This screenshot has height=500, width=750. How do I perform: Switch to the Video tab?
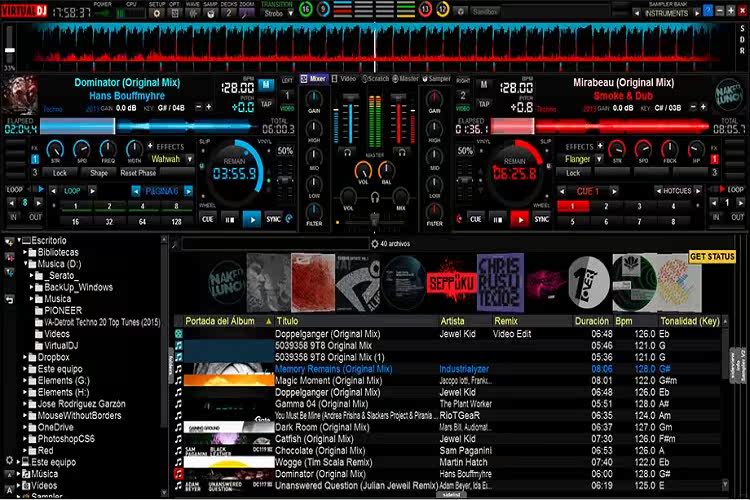[x=344, y=78]
